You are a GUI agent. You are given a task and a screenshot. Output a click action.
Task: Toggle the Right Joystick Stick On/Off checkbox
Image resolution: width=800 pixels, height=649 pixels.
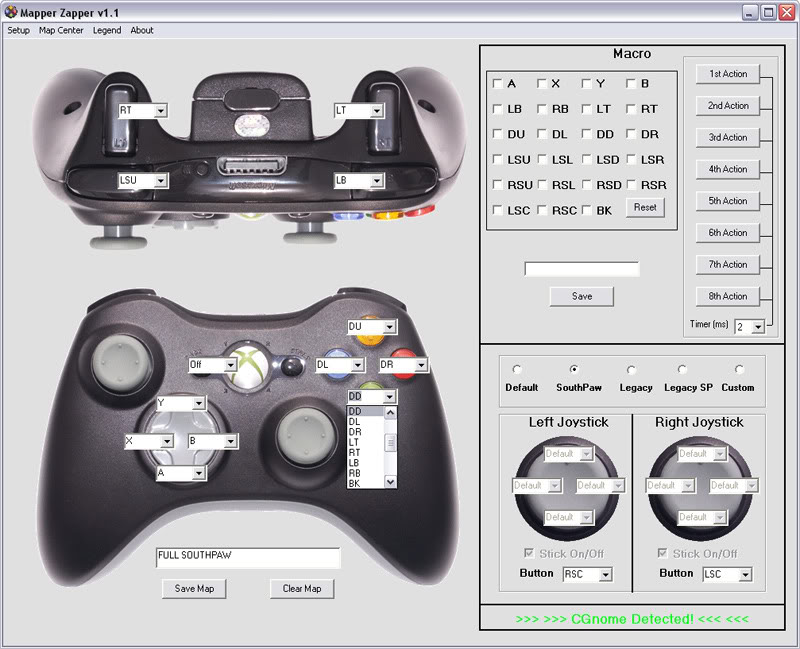662,553
